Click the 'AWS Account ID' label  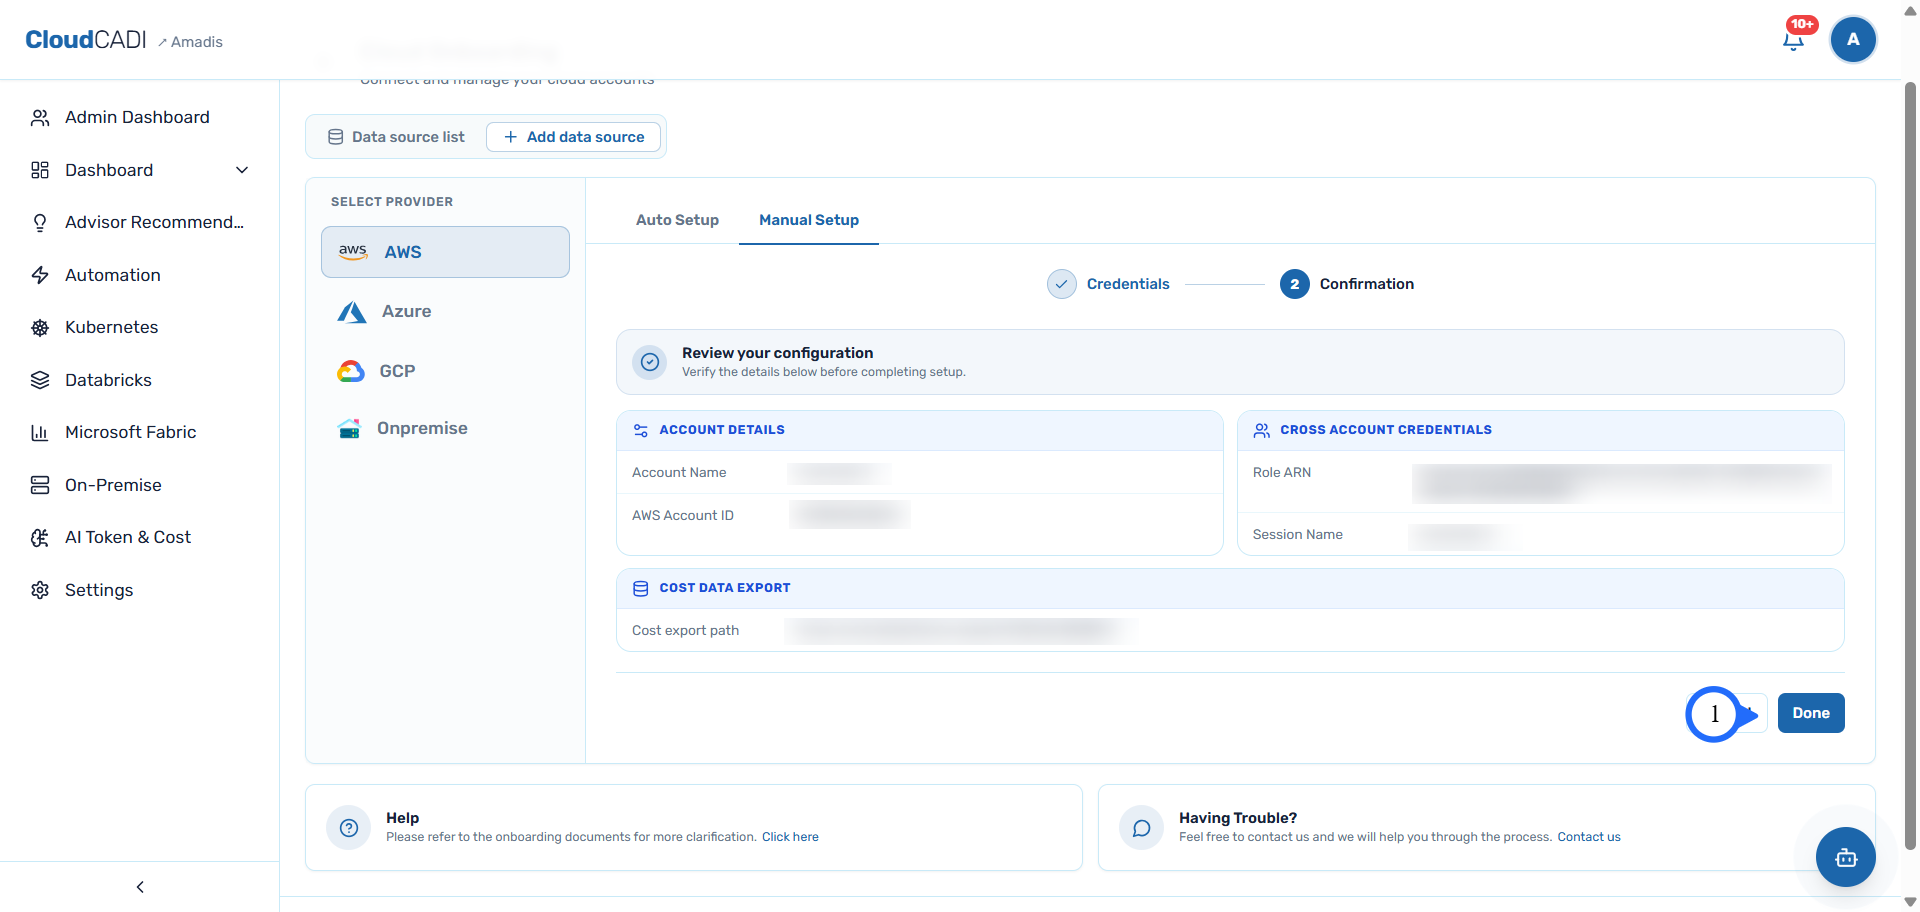[x=683, y=516]
